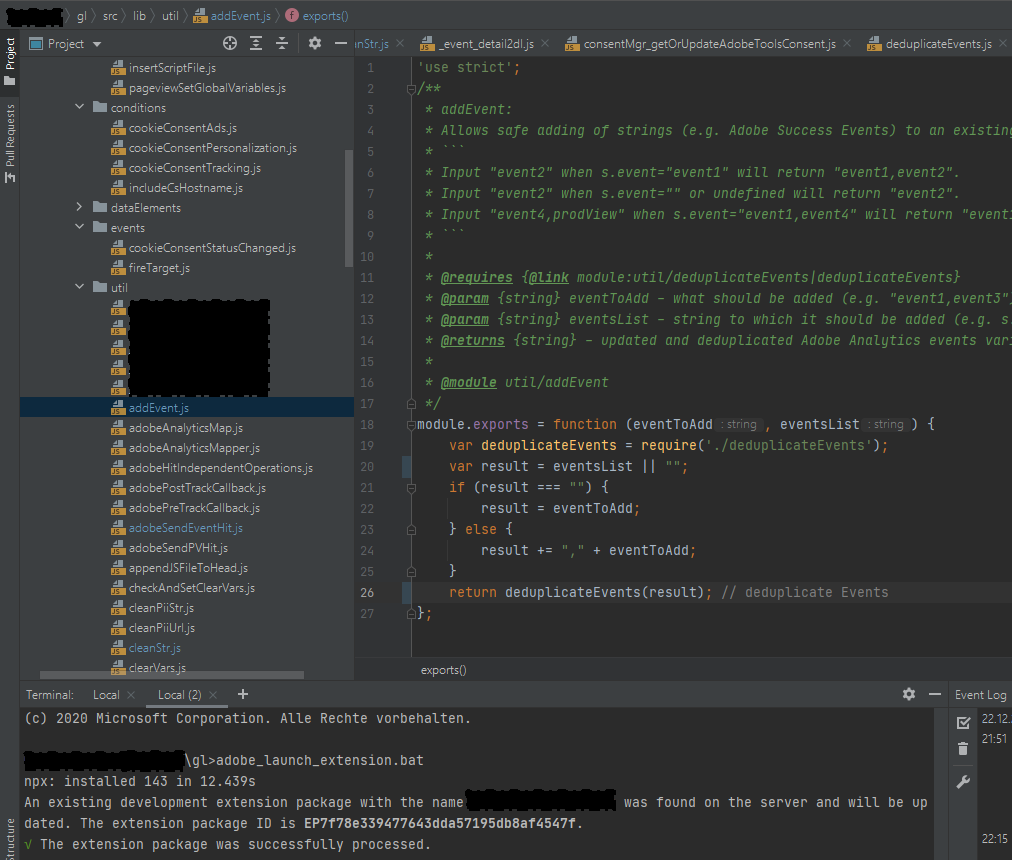Click the Project tree vertical scrollbar

349,208
